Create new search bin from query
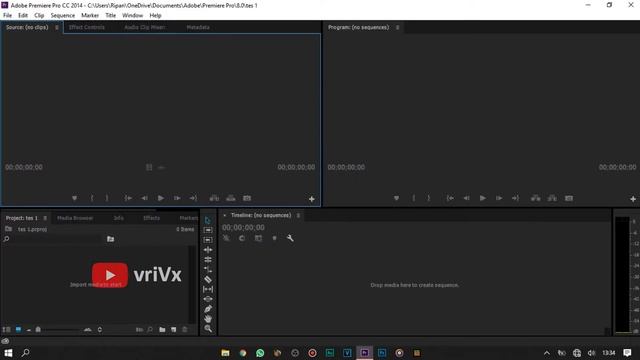The height and width of the screenshot is (360, 640). 111,239
